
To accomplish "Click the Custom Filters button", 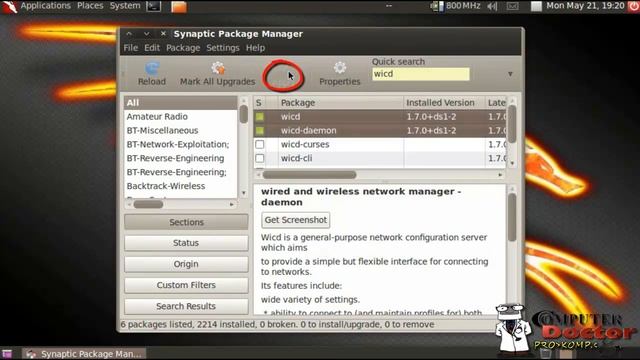I will click(186, 285).
